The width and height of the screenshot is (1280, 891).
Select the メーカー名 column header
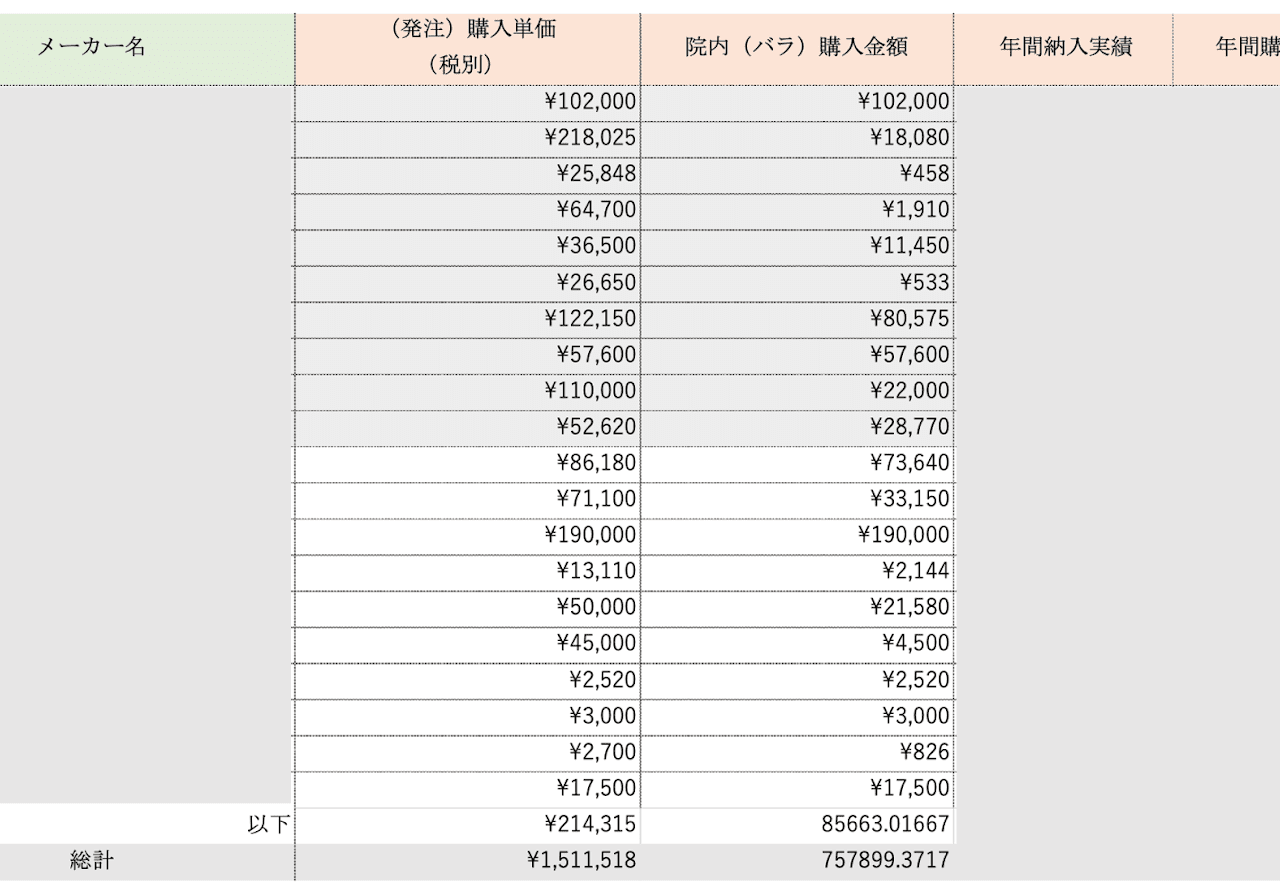pos(147,48)
